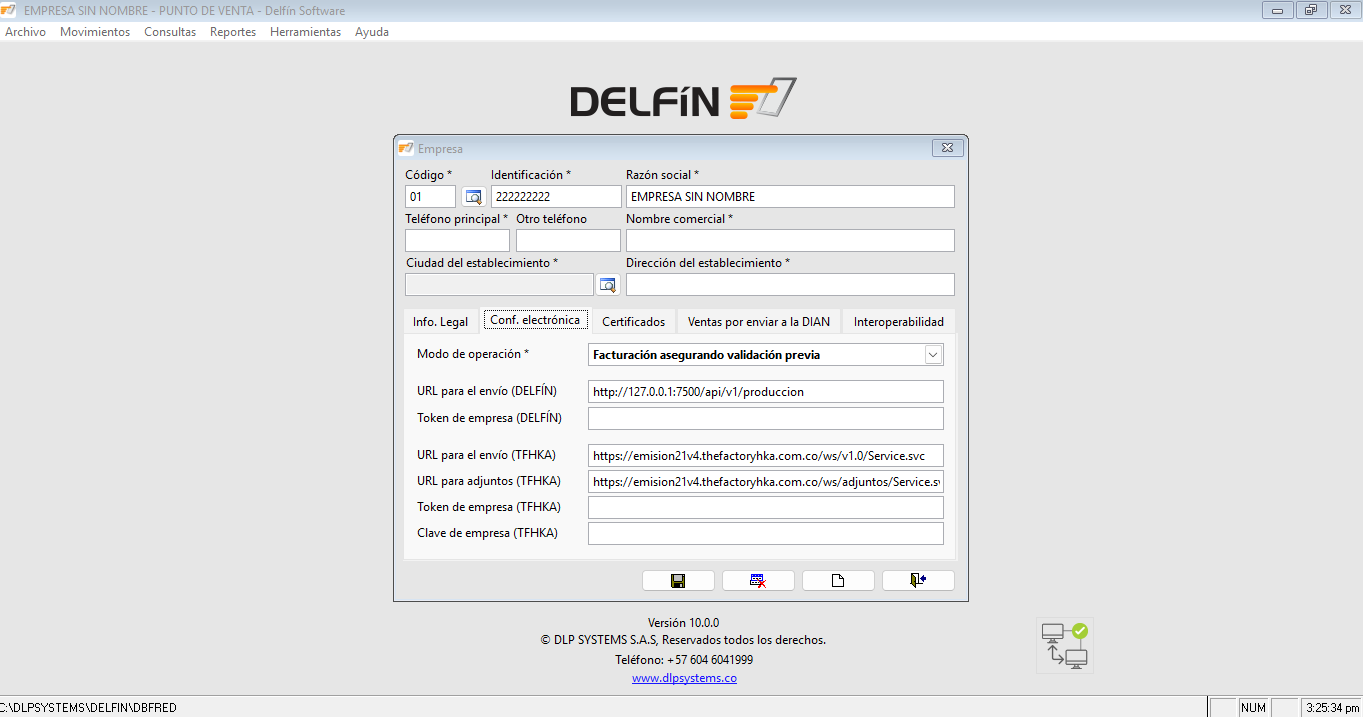The height and width of the screenshot is (717, 1363).
Task: Open the Herramientas menu
Action: pos(305,32)
